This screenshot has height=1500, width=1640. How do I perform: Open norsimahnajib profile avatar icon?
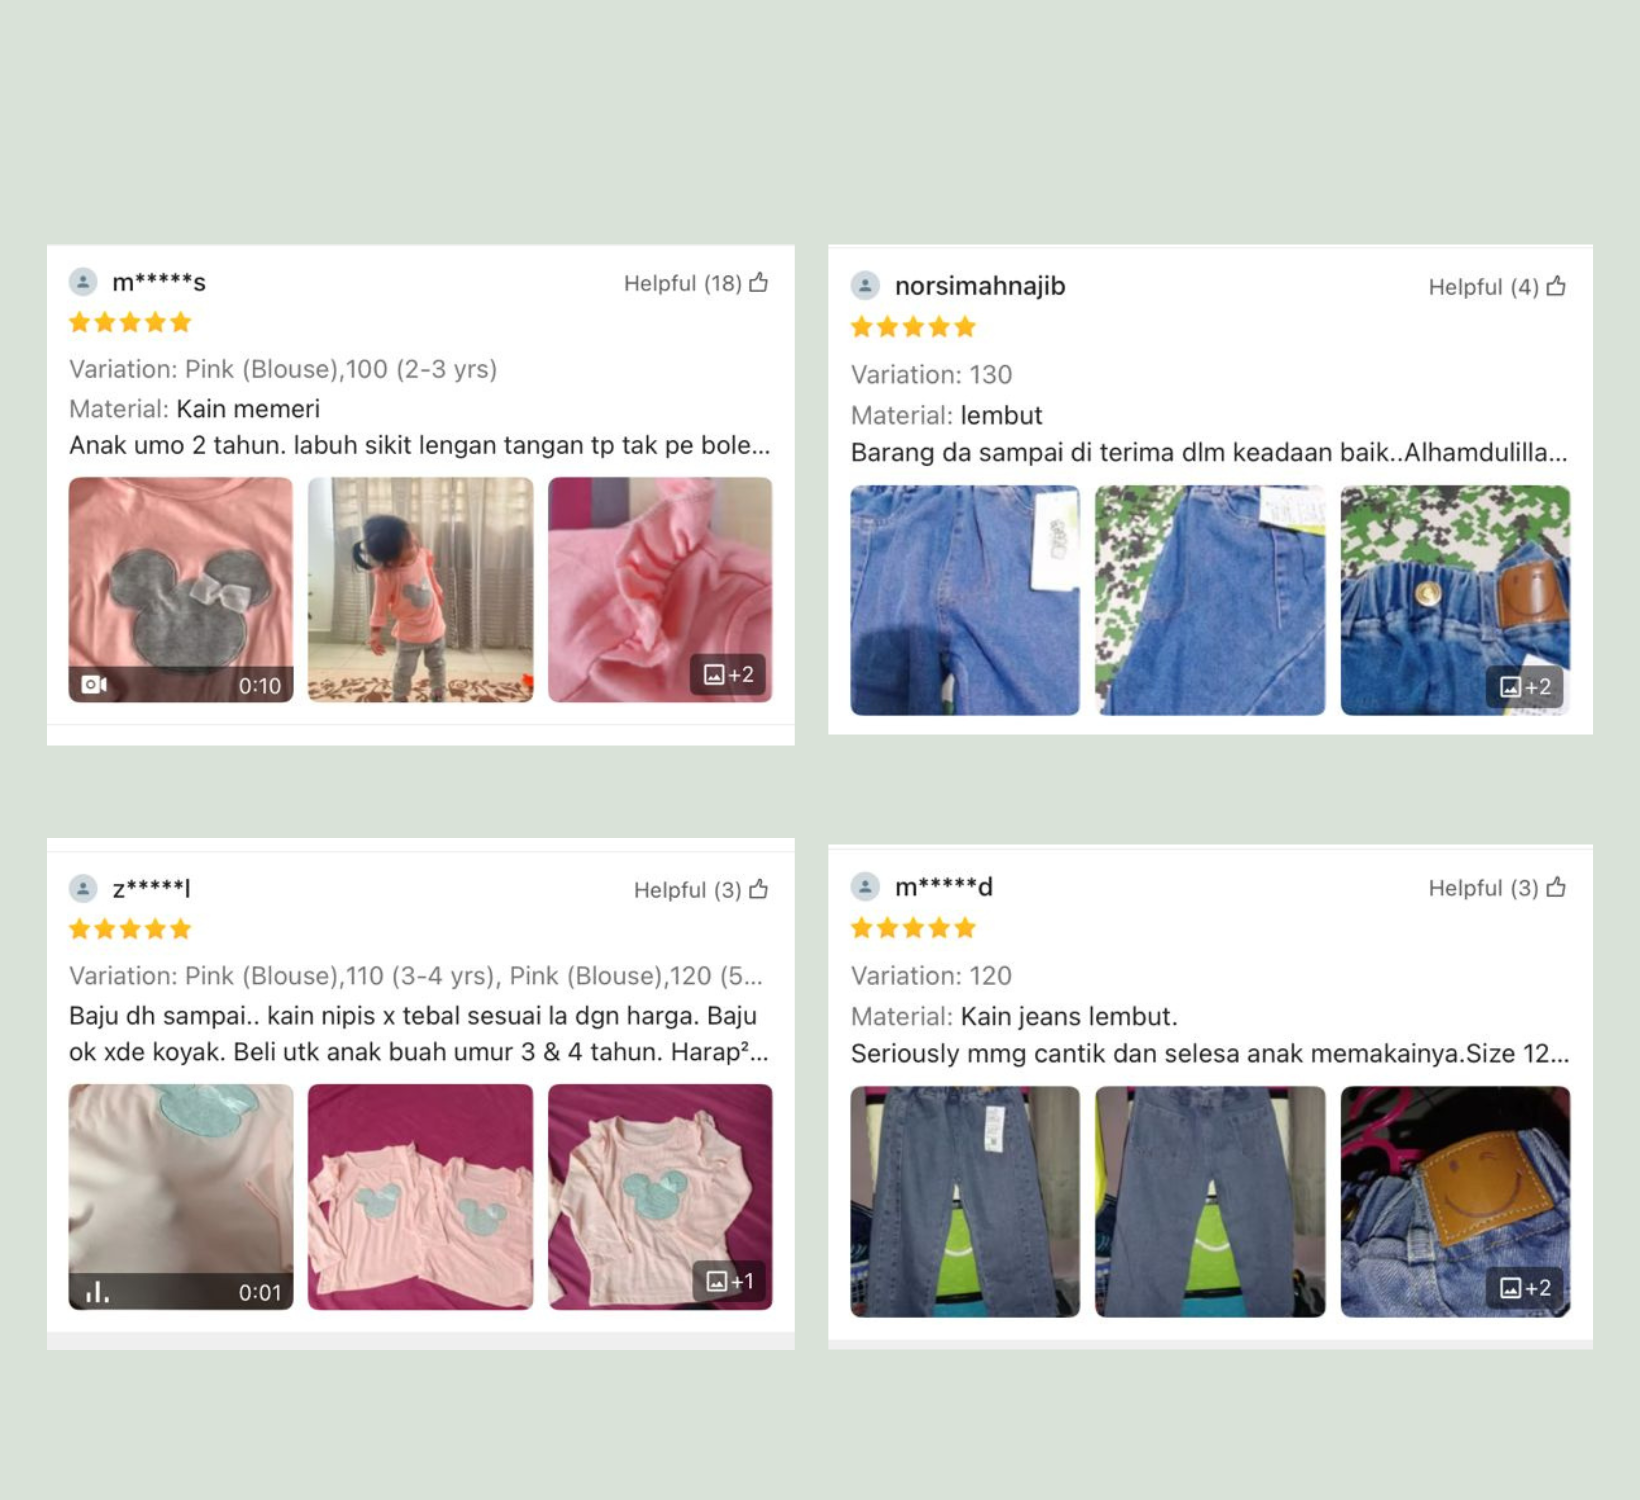pyautogui.click(x=865, y=286)
